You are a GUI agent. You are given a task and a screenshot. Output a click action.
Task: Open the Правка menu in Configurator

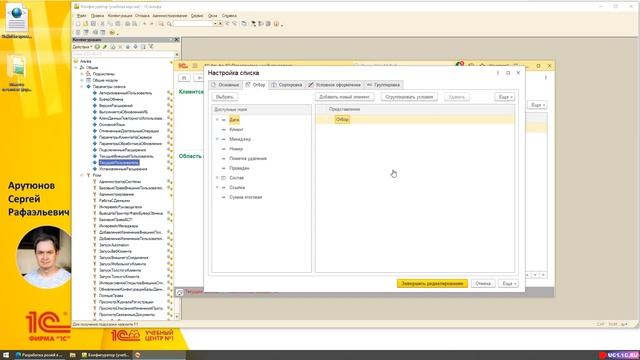(x=97, y=16)
